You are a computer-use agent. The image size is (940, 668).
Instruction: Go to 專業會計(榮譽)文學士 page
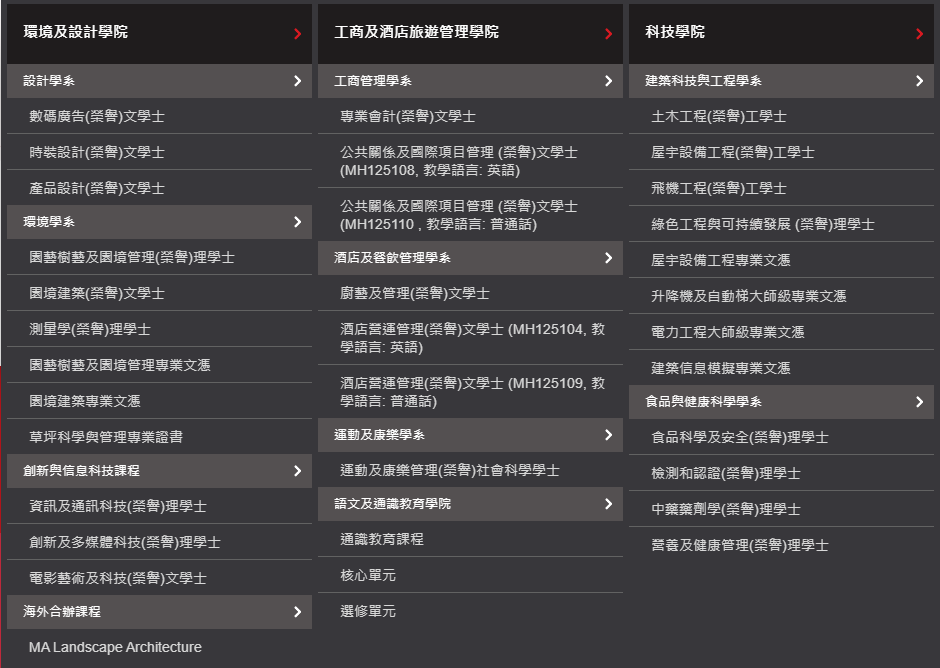[x=407, y=117]
